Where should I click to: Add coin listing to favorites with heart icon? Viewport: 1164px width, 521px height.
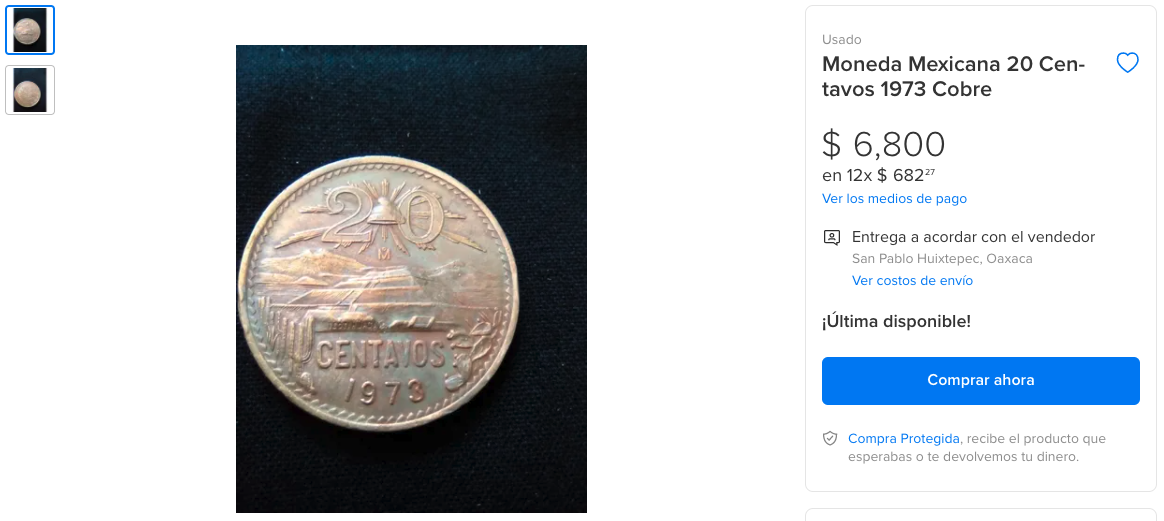pyautogui.click(x=1127, y=64)
